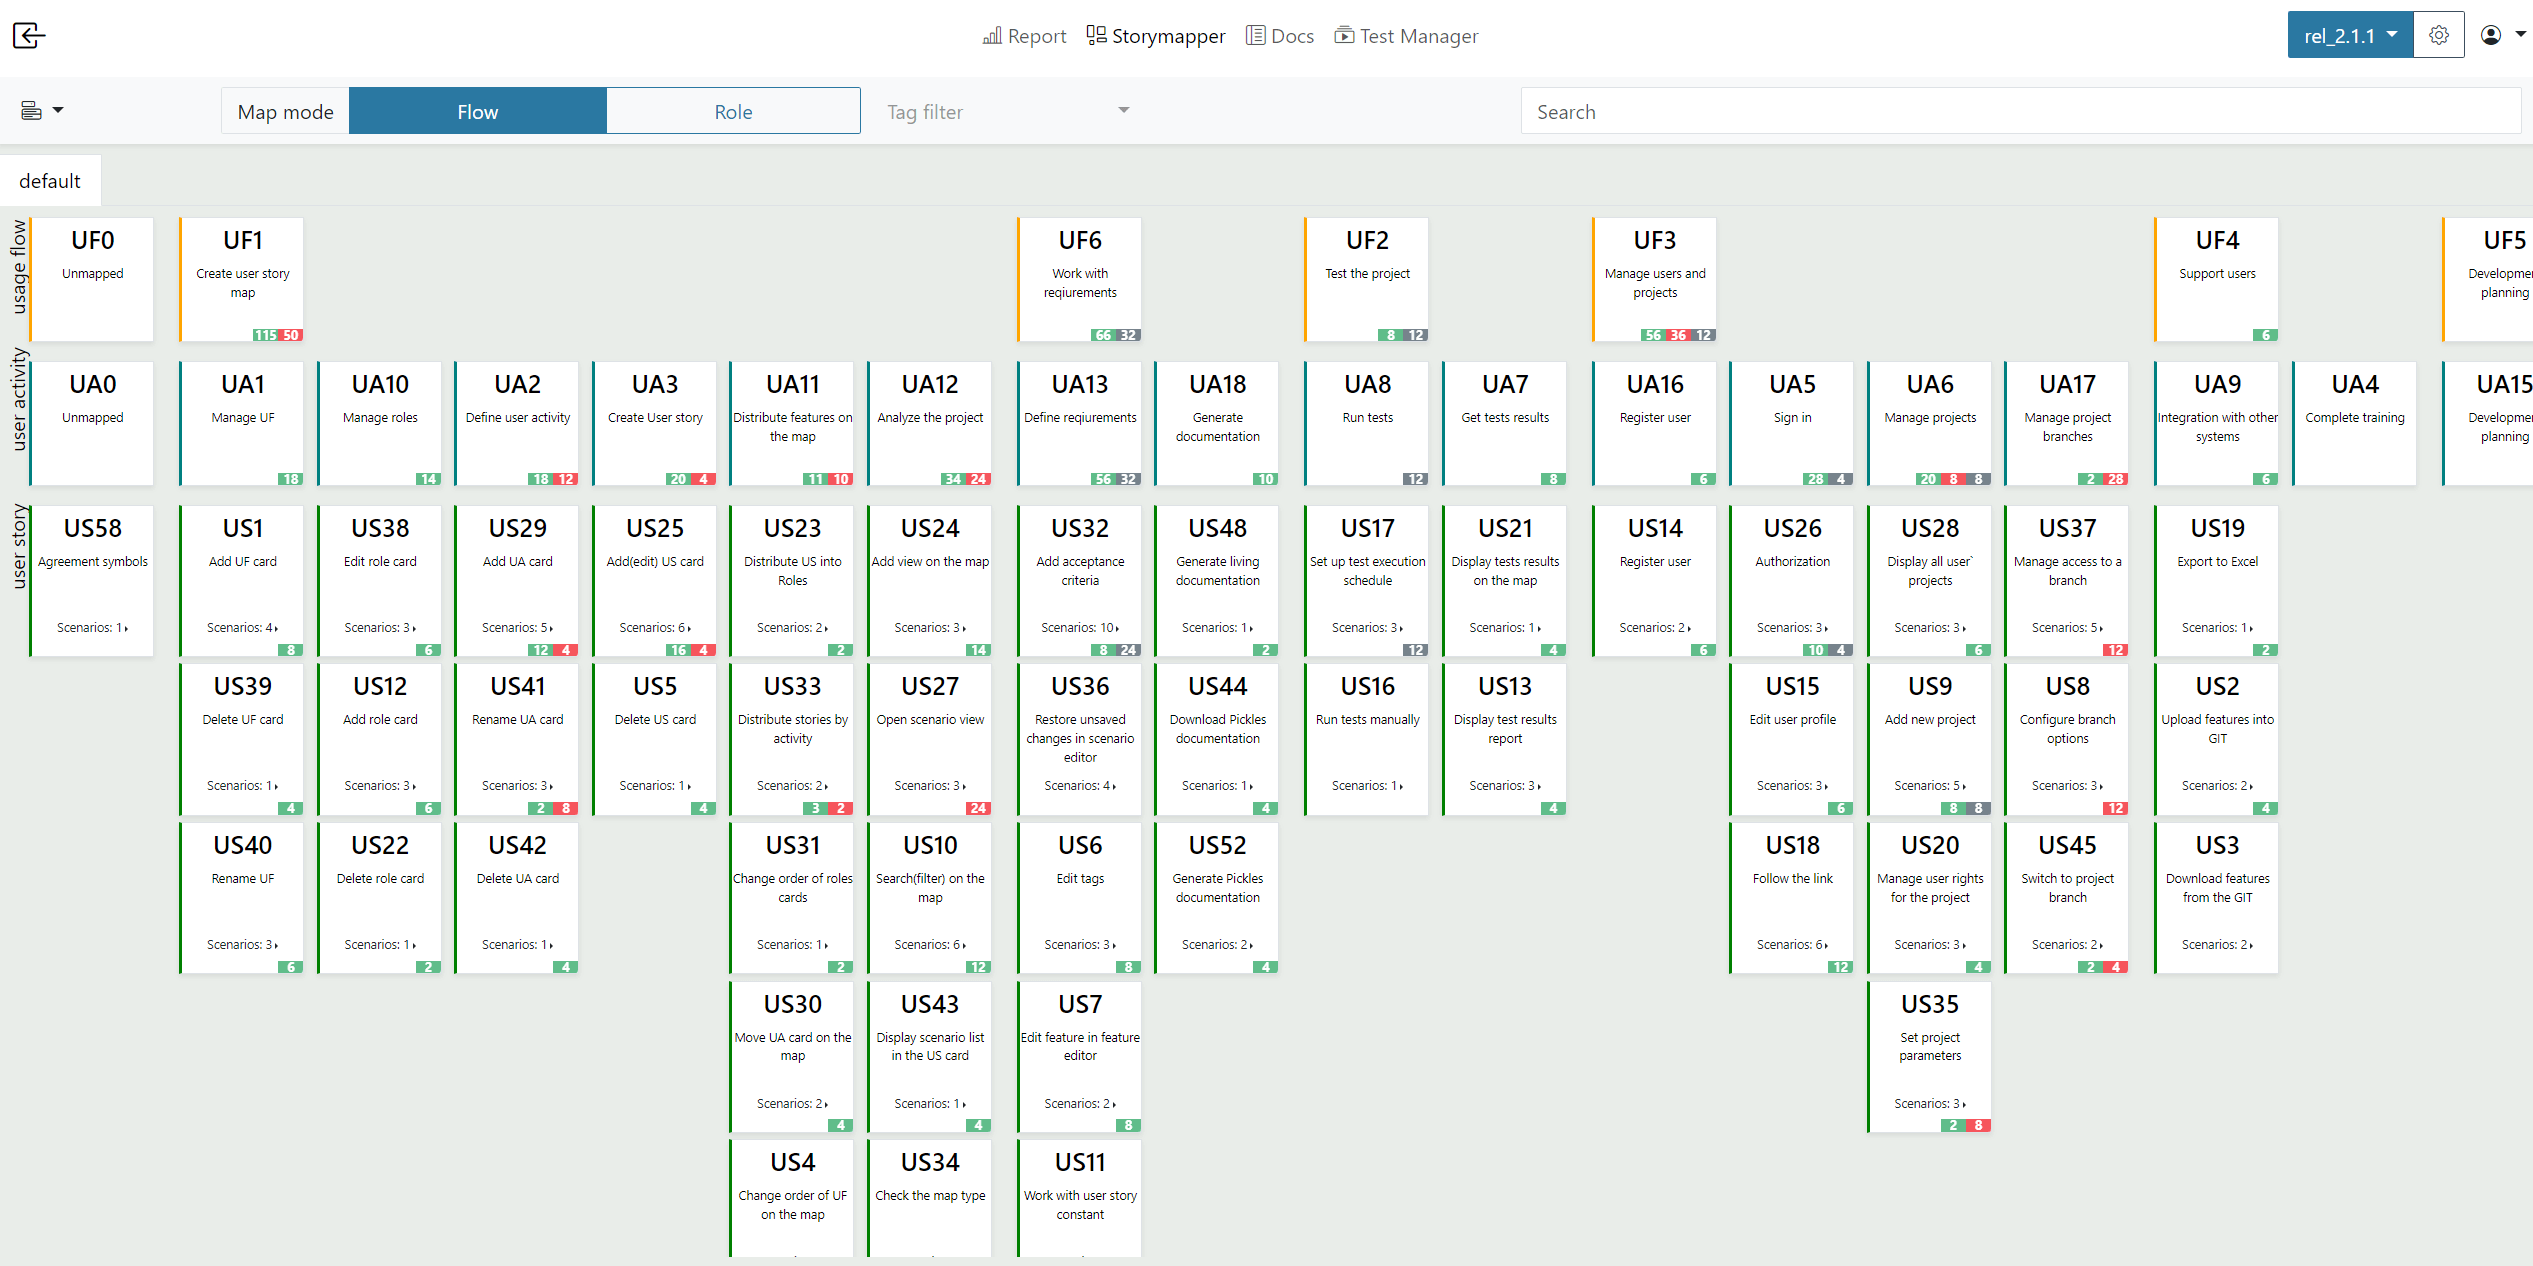
Task: Expand scenarios of US32 acceptance criteria
Action: pyautogui.click(x=1080, y=628)
